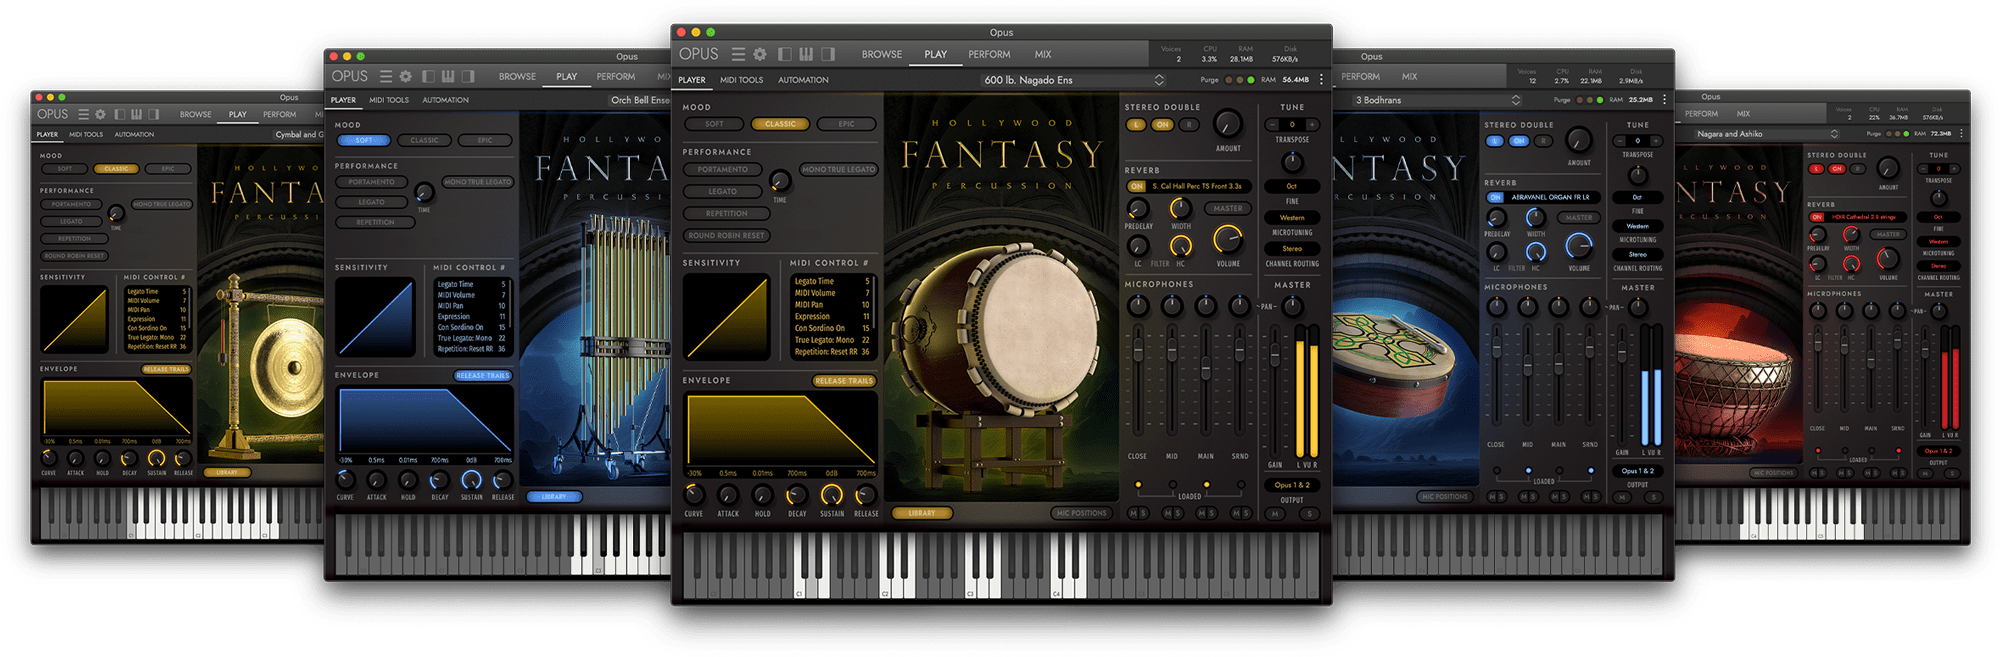
Task: Open settings via the gear icon
Action: [760, 54]
